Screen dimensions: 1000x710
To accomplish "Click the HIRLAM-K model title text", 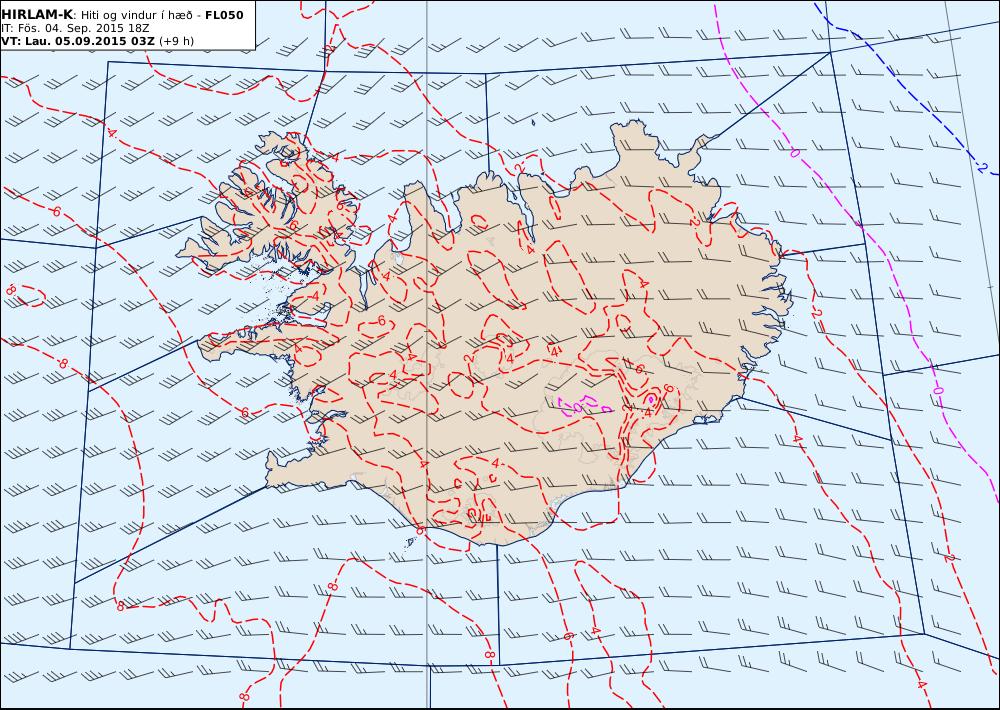I will (x=37, y=15).
